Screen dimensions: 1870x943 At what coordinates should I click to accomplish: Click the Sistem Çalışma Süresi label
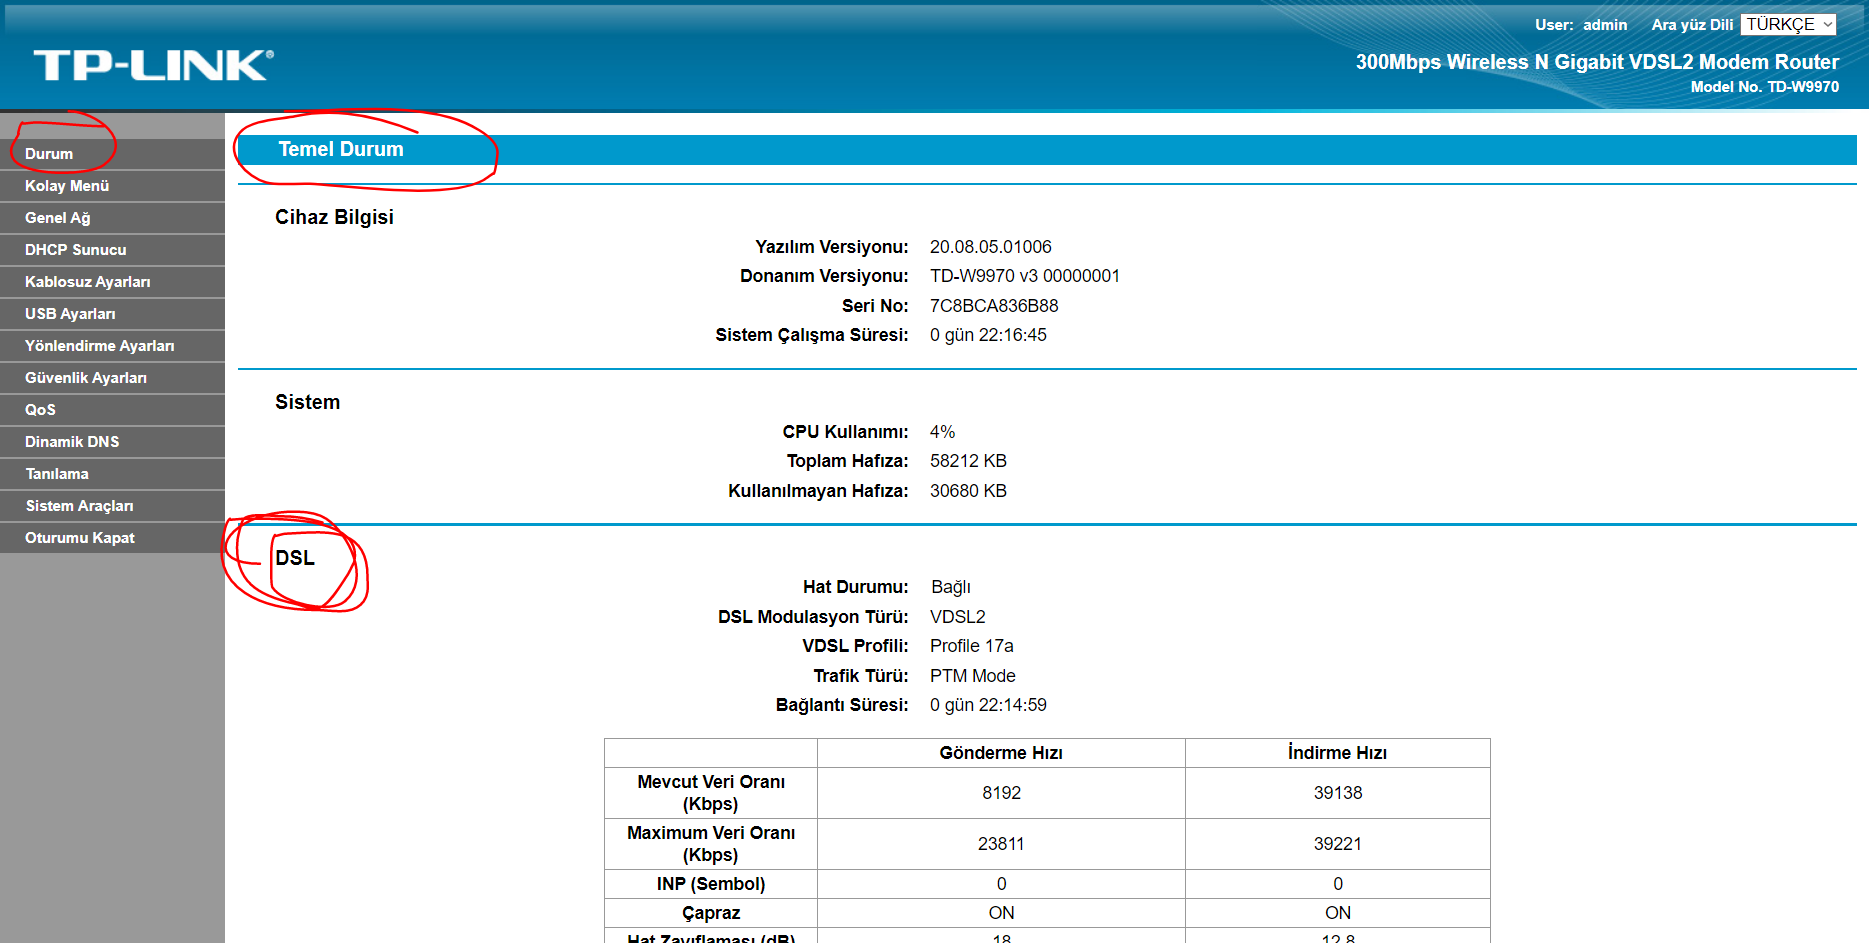812,335
